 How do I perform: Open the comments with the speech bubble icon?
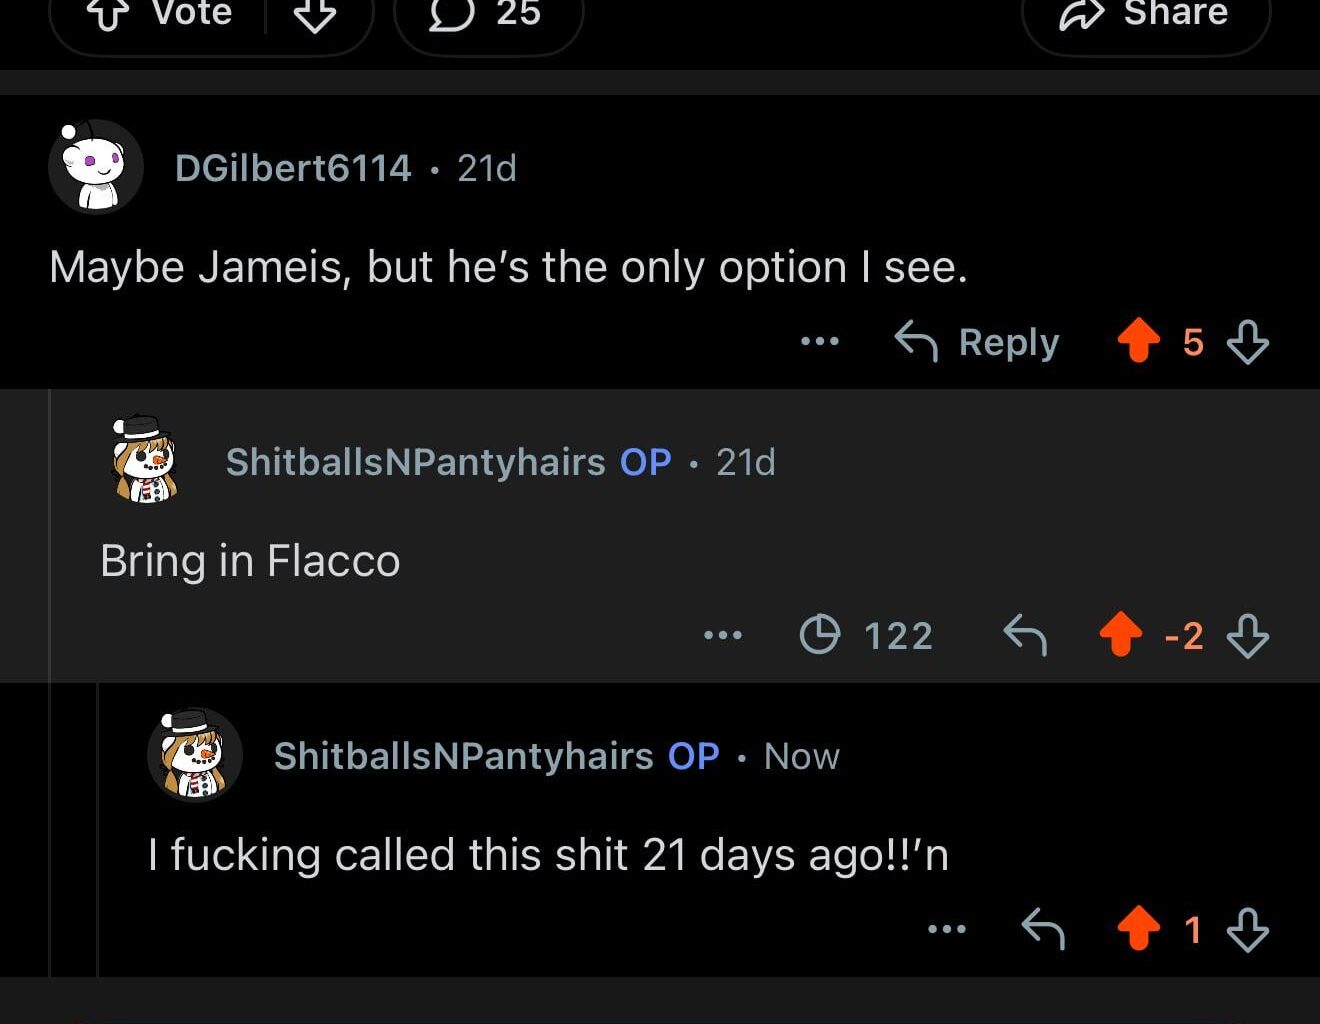tap(455, 15)
